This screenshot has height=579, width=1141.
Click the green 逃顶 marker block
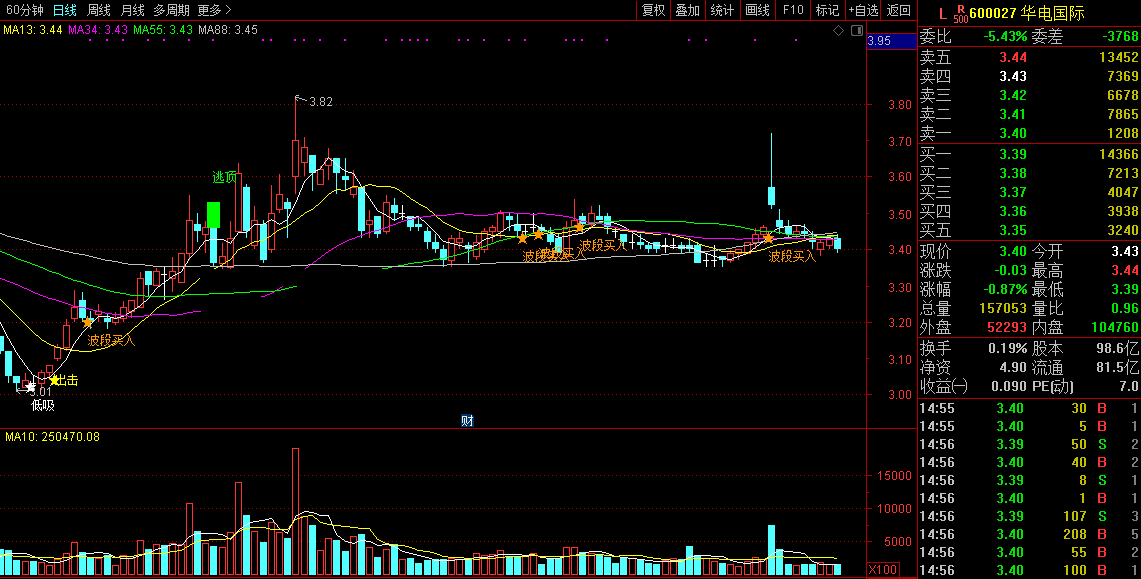[213, 215]
